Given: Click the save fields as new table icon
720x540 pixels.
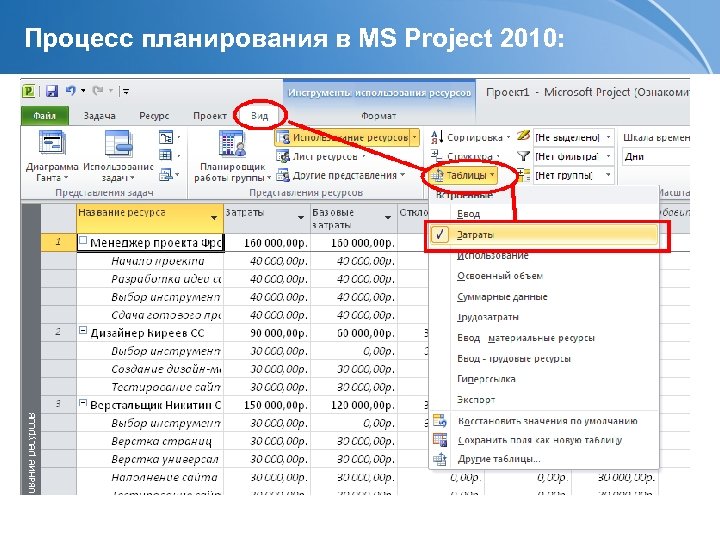Looking at the screenshot, I should 439,439.
